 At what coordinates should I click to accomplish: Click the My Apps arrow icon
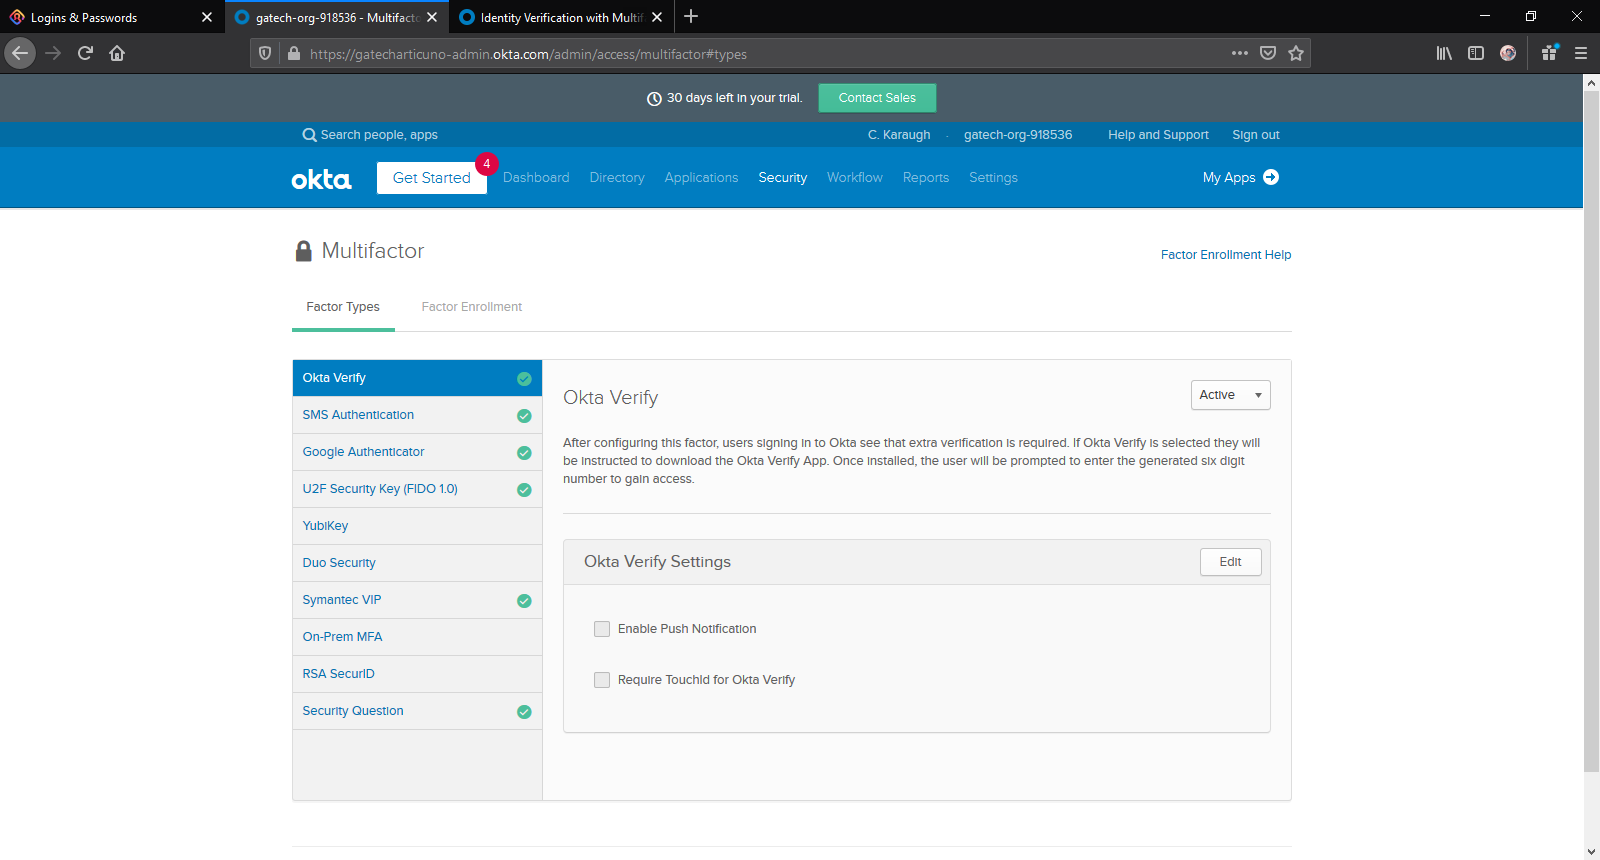(1271, 177)
